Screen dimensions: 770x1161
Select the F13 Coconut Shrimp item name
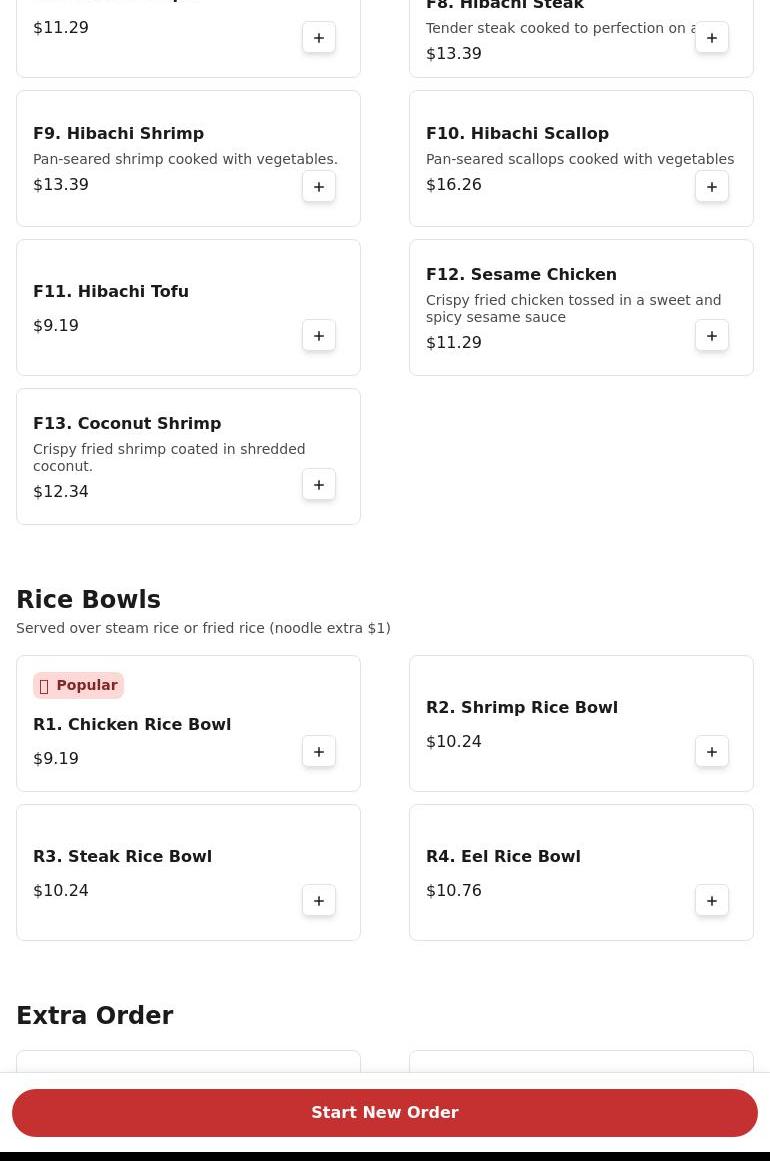pyautogui.click(x=127, y=424)
